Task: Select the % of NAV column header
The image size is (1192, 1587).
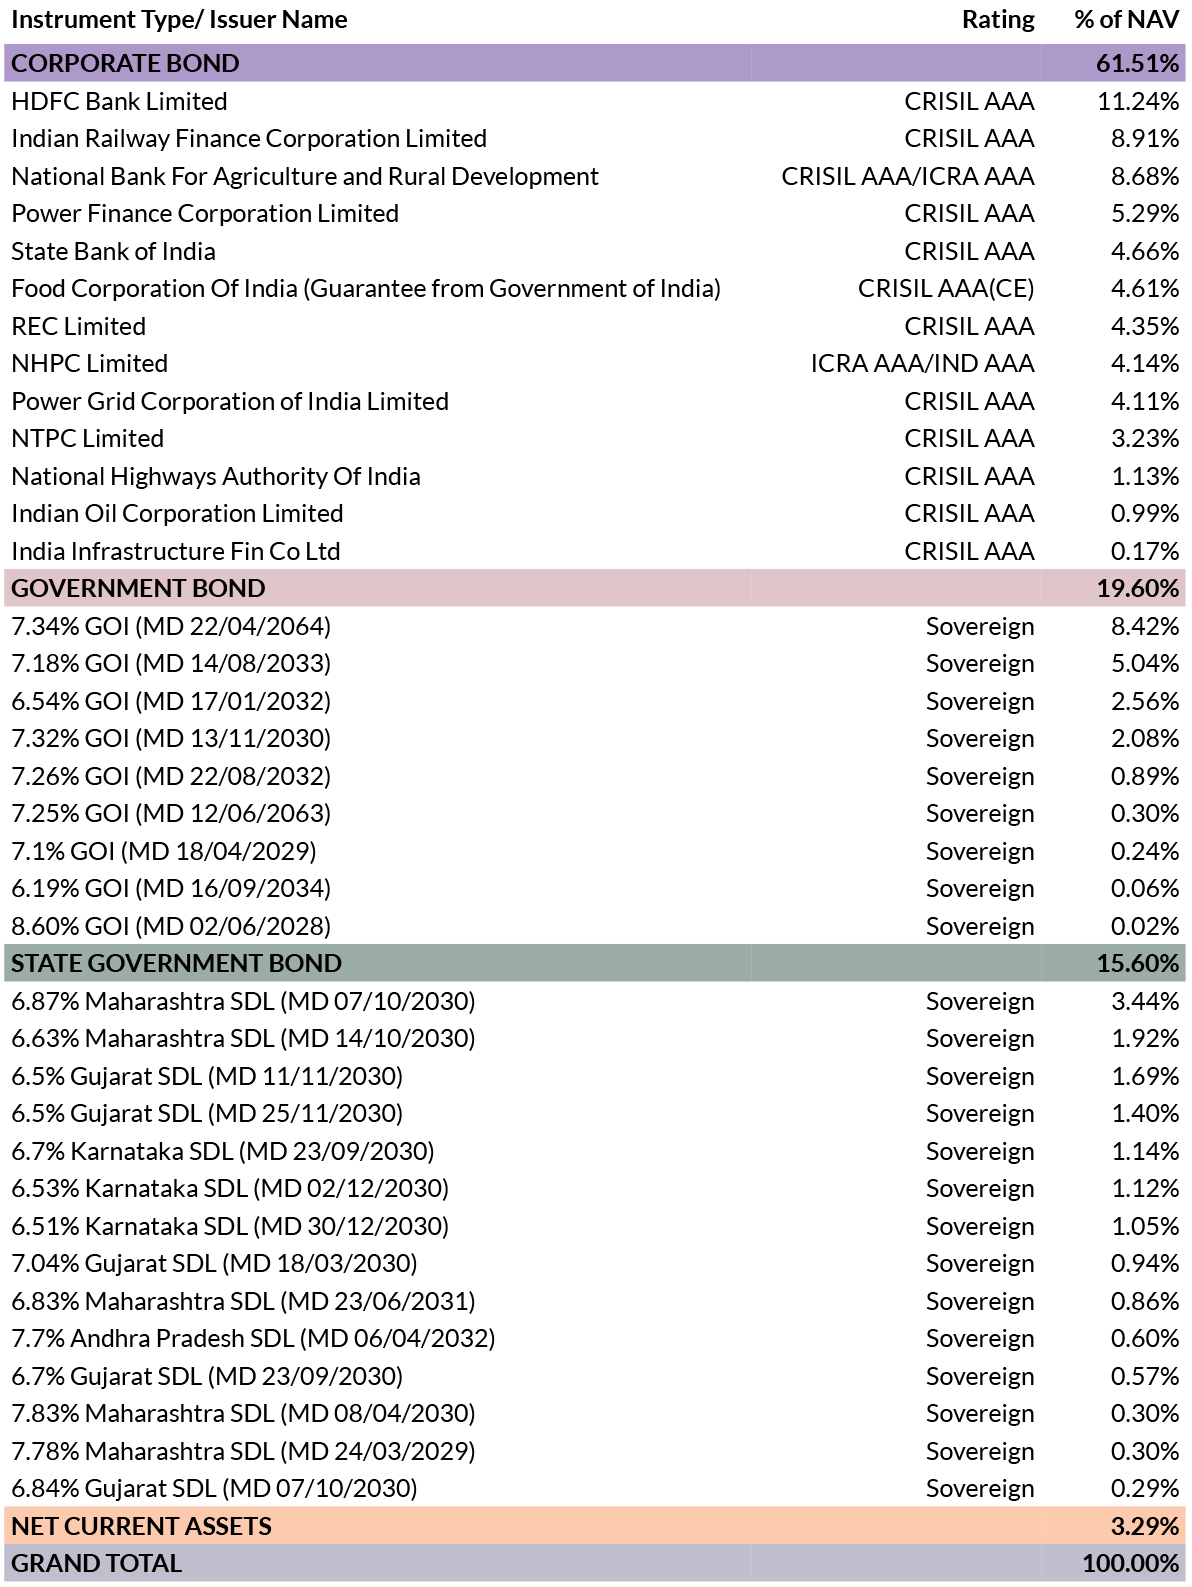Action: pos(1127,20)
